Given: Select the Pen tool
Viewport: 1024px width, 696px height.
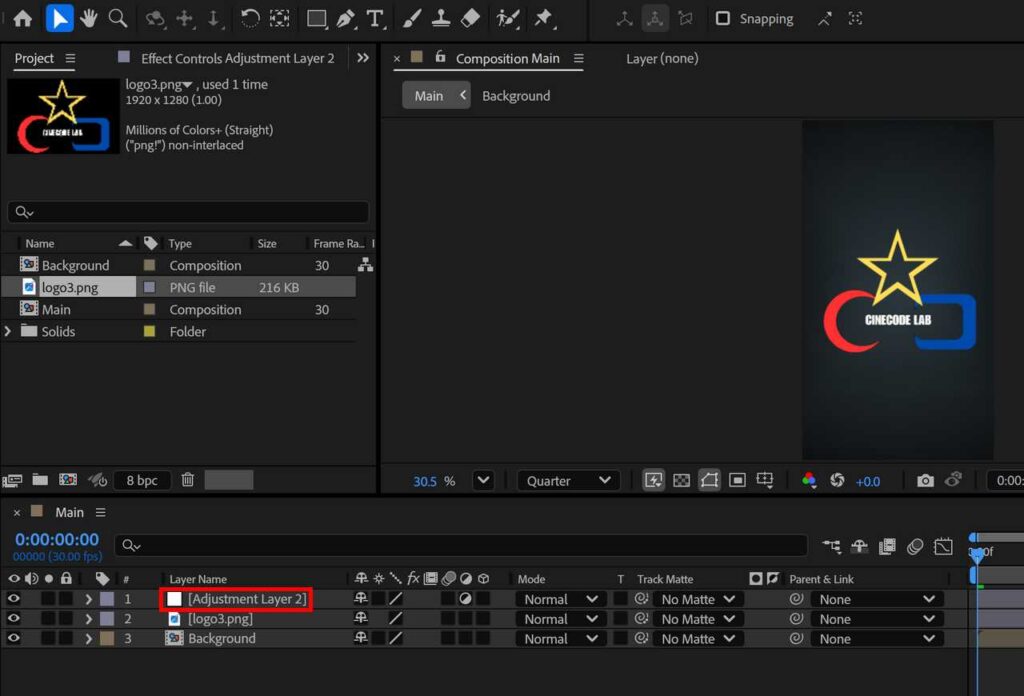Looking at the screenshot, I should (345, 18).
